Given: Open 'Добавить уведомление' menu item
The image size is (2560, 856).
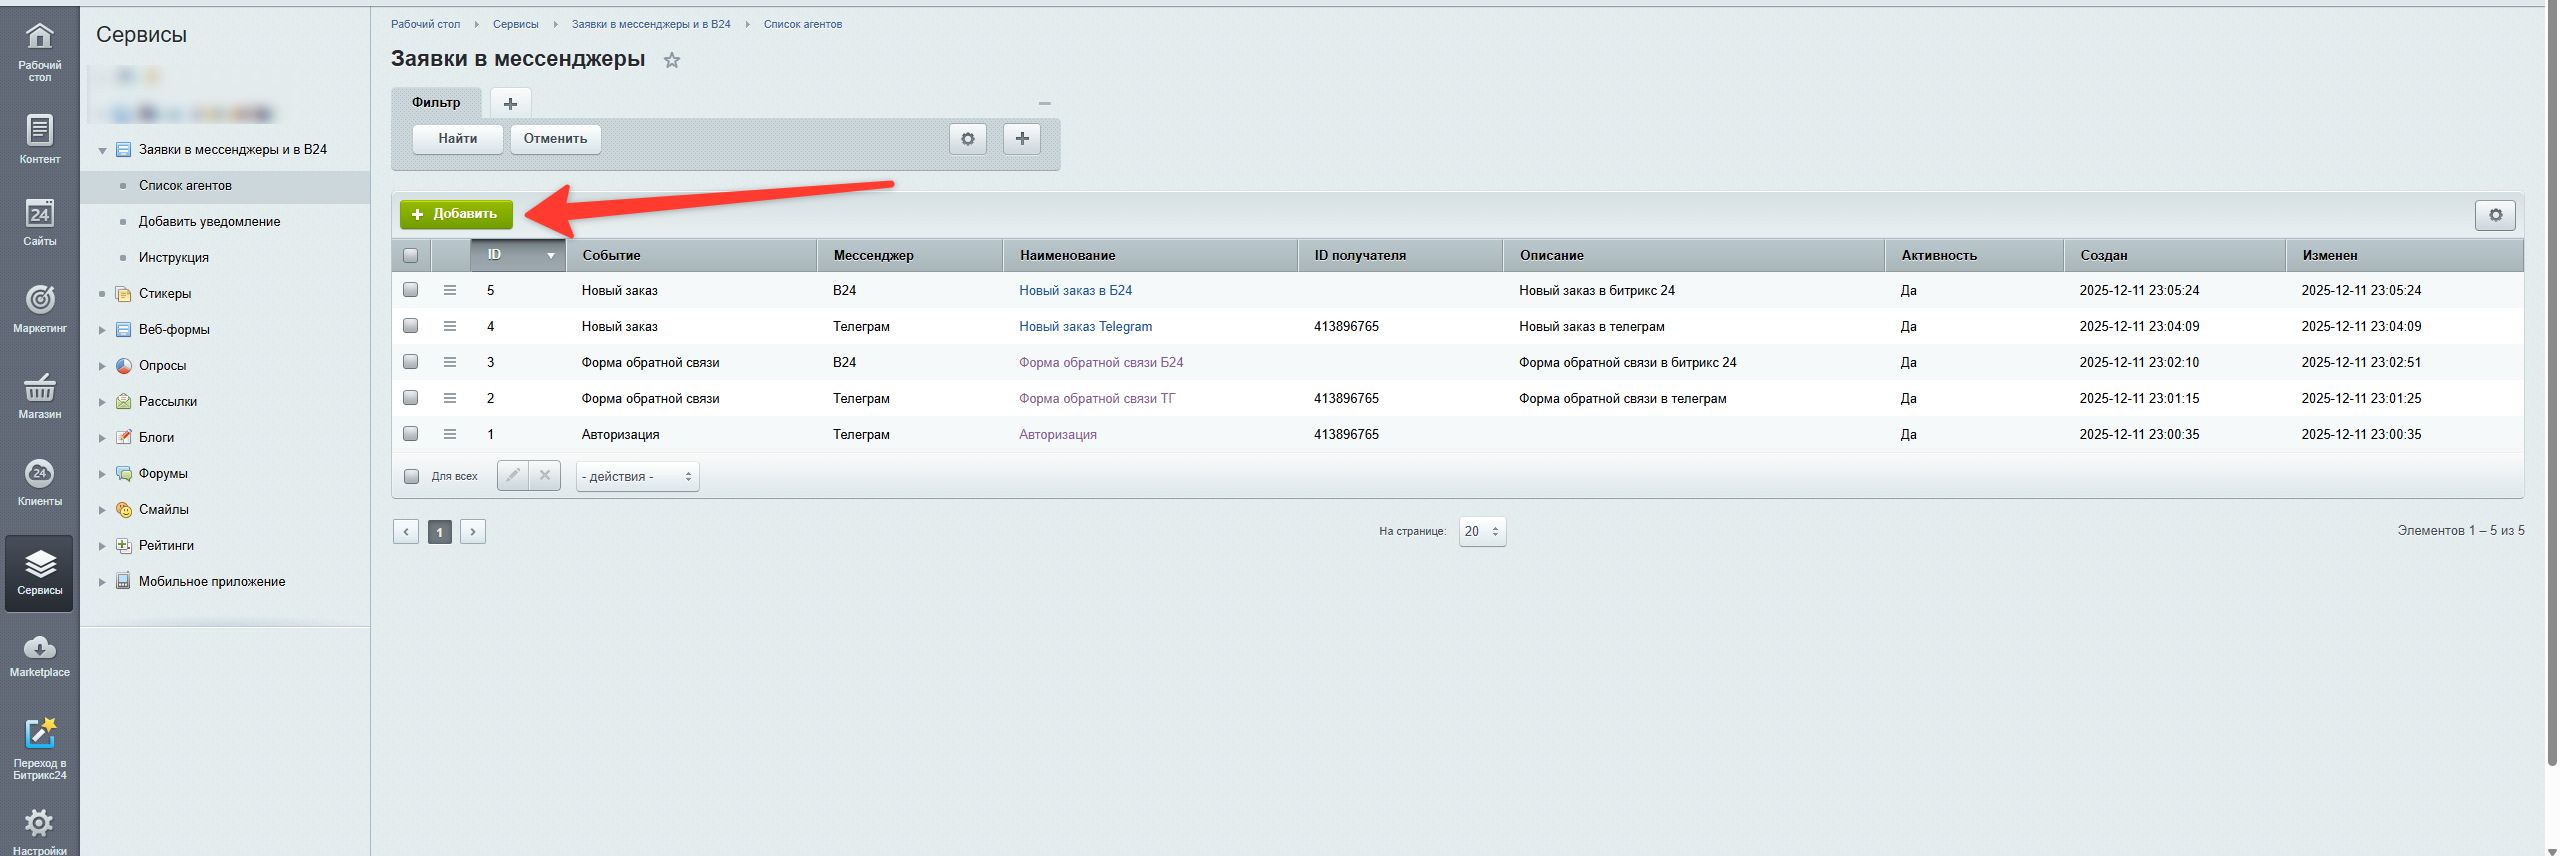Looking at the screenshot, I should tap(209, 221).
